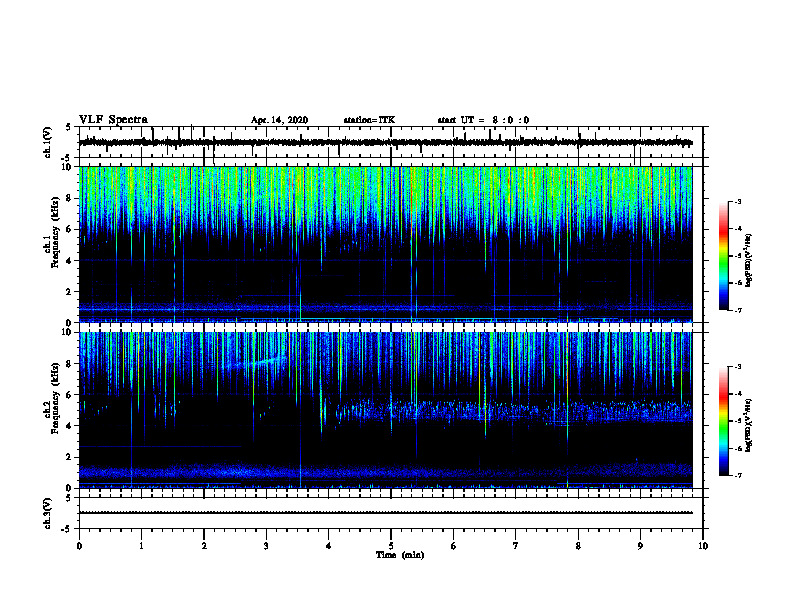
Task: Click time axis tick label "3"
Action: [x=266, y=546]
